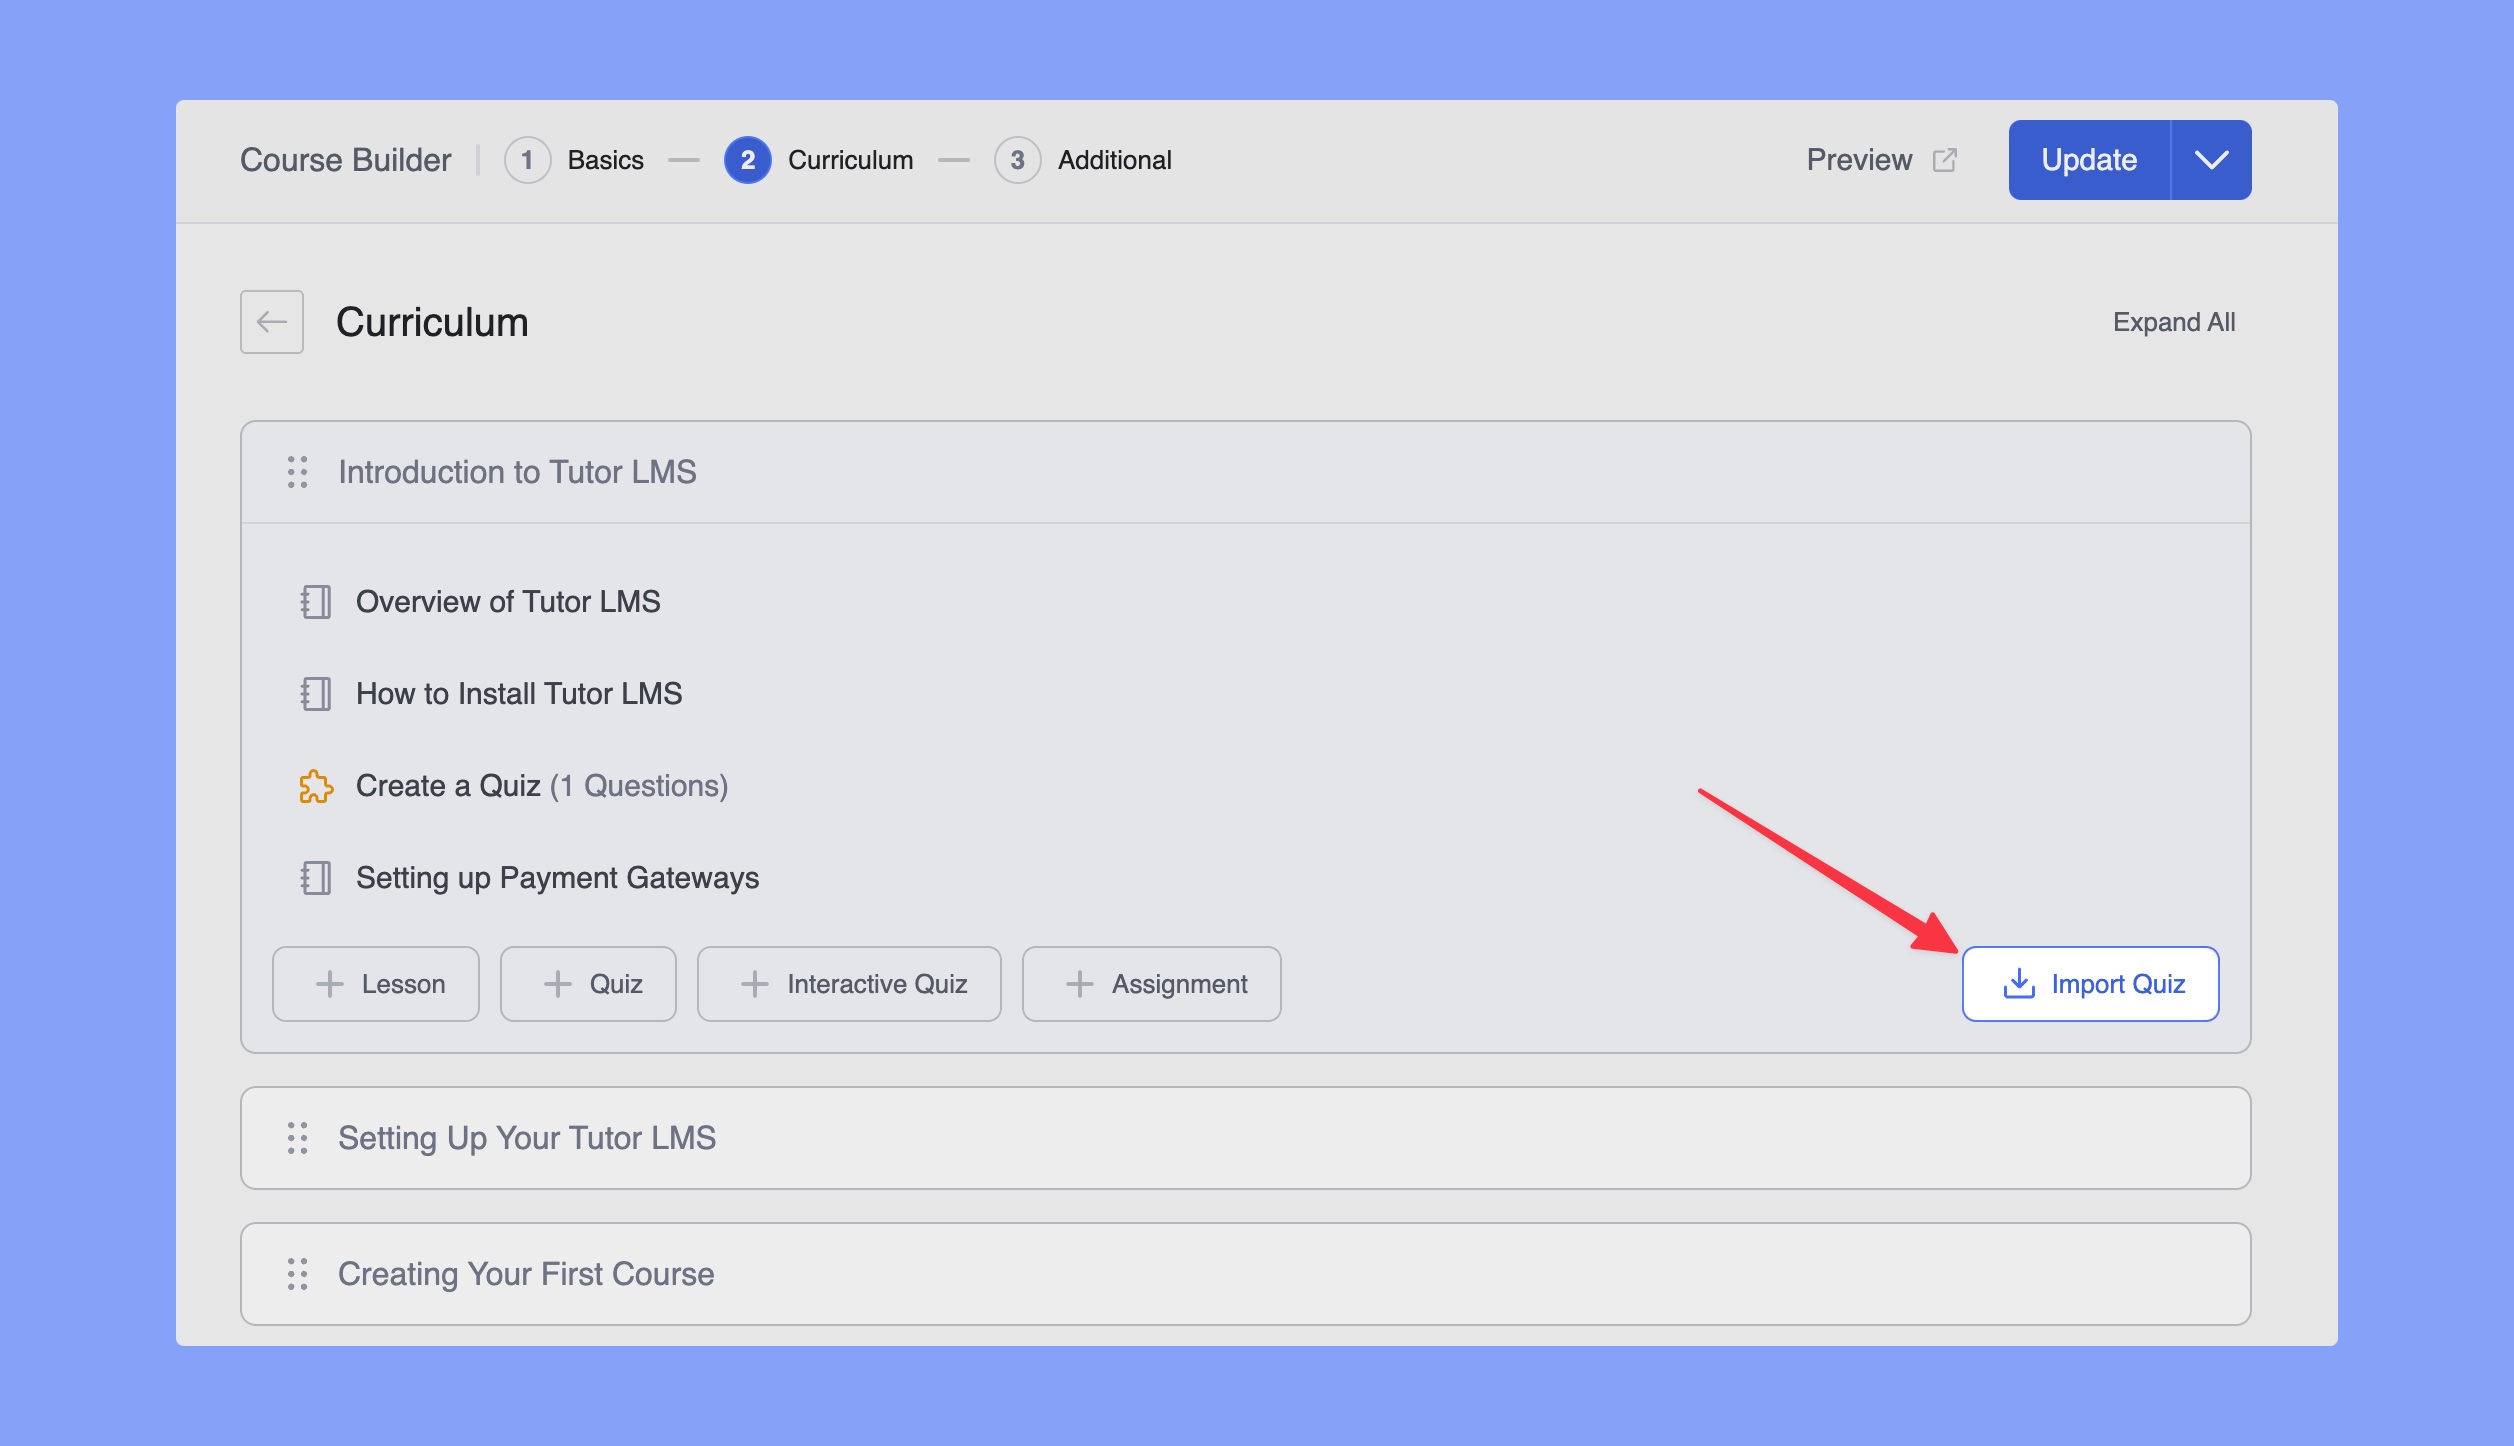2514x1446 pixels.
Task: Add a new Lesson
Action: click(x=376, y=984)
